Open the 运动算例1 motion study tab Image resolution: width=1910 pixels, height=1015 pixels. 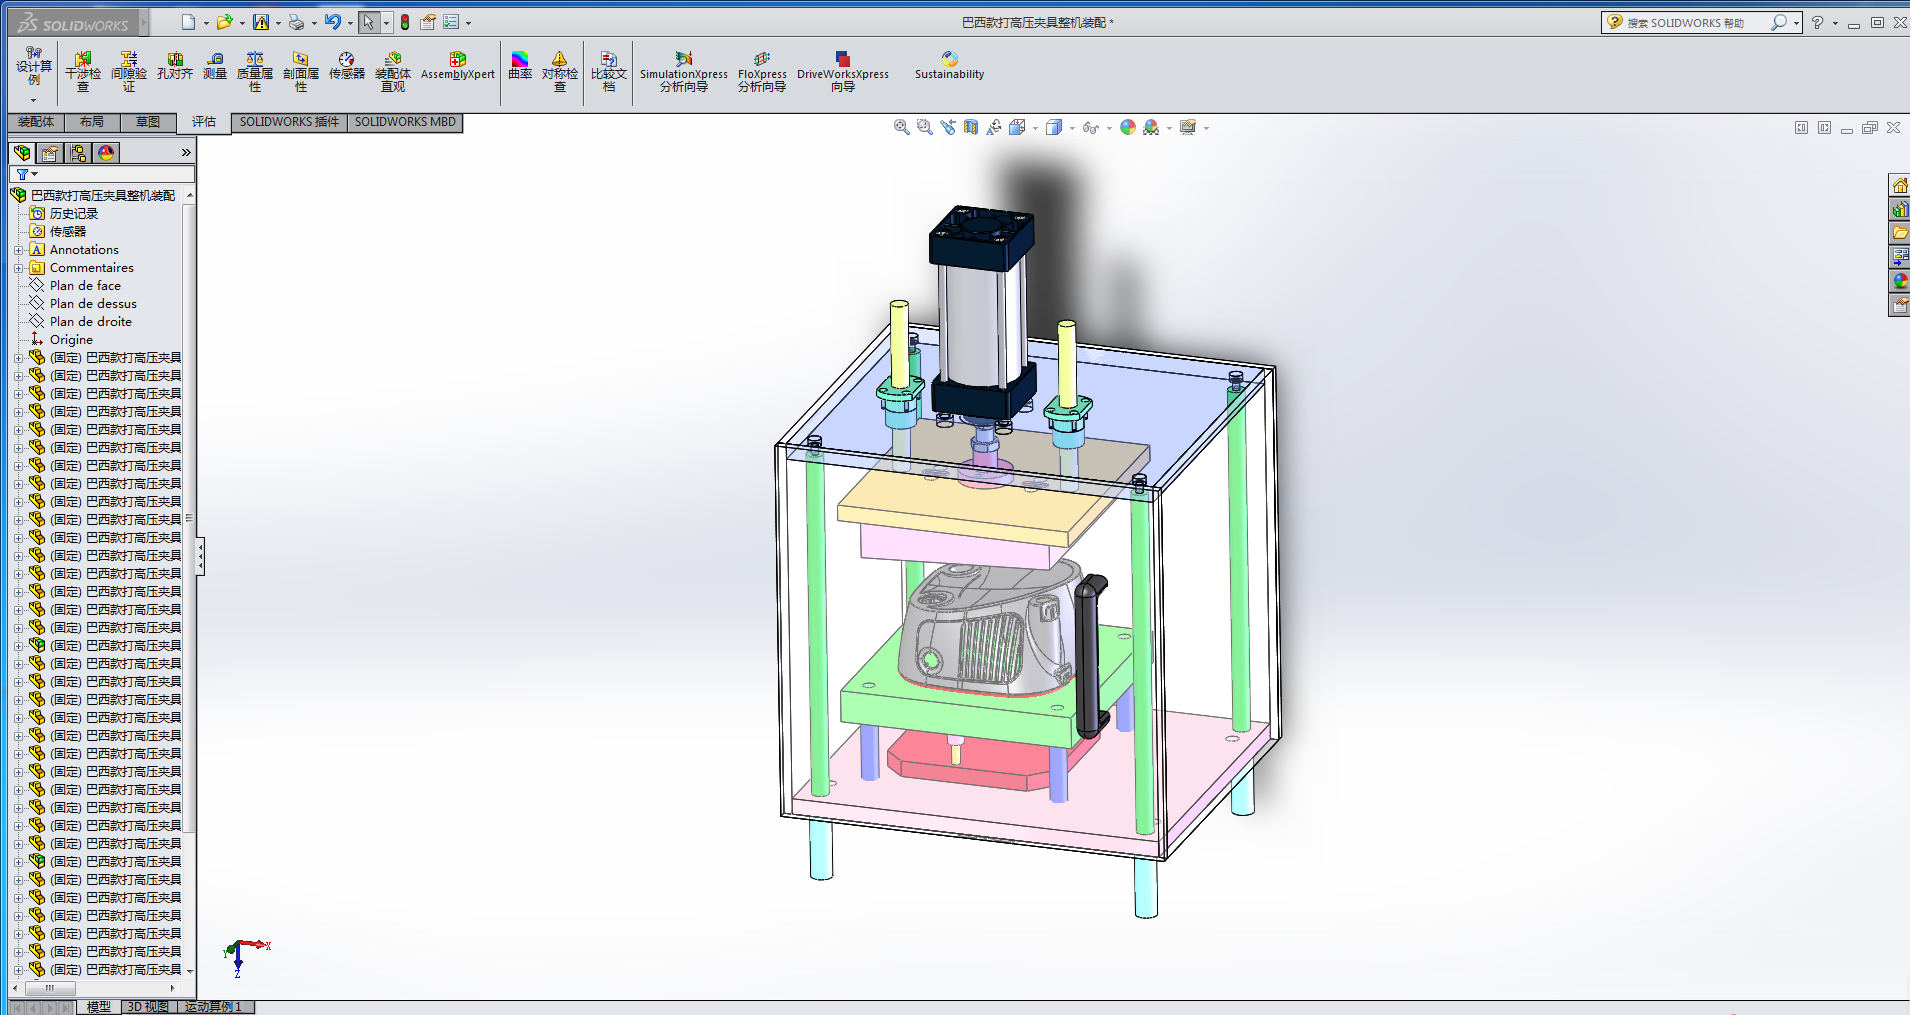[214, 1007]
